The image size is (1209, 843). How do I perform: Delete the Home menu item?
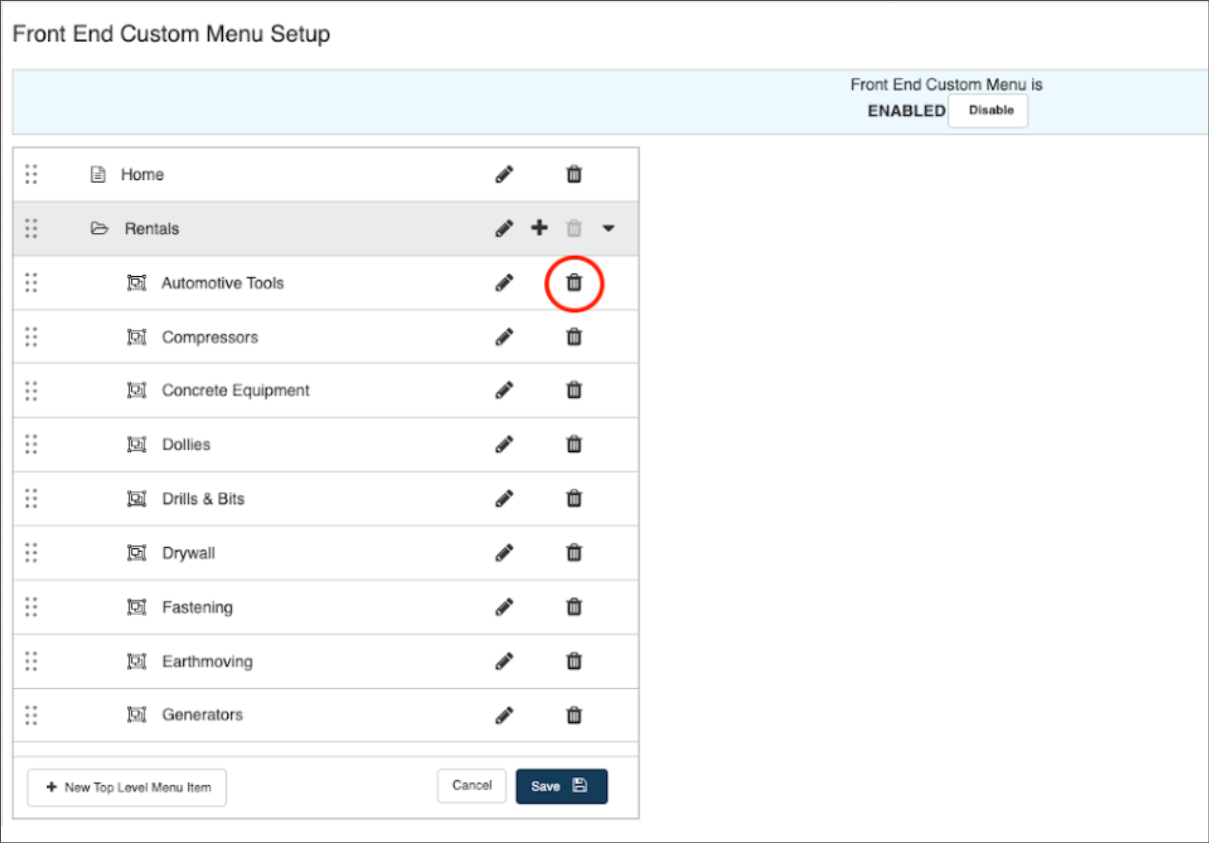point(574,174)
